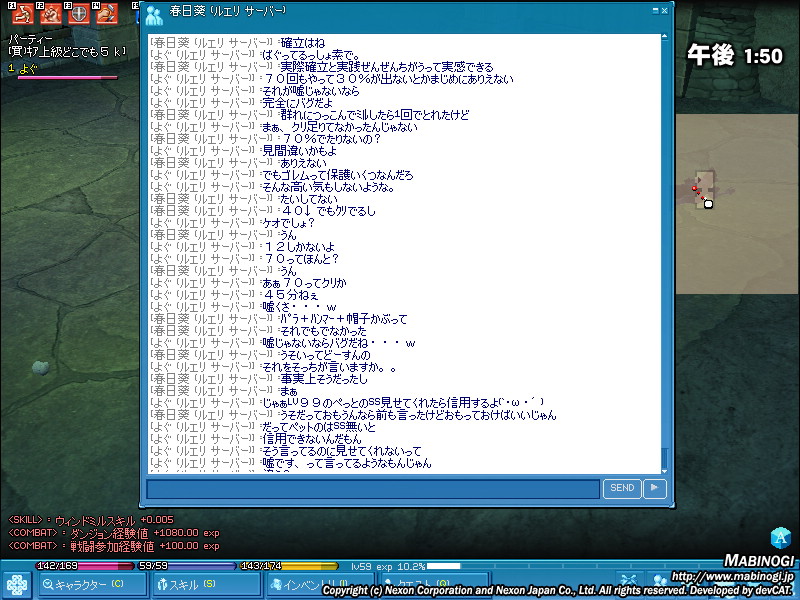
Task: Open the インベントリ (I) inventory window
Action: pyautogui.click(x=319, y=585)
